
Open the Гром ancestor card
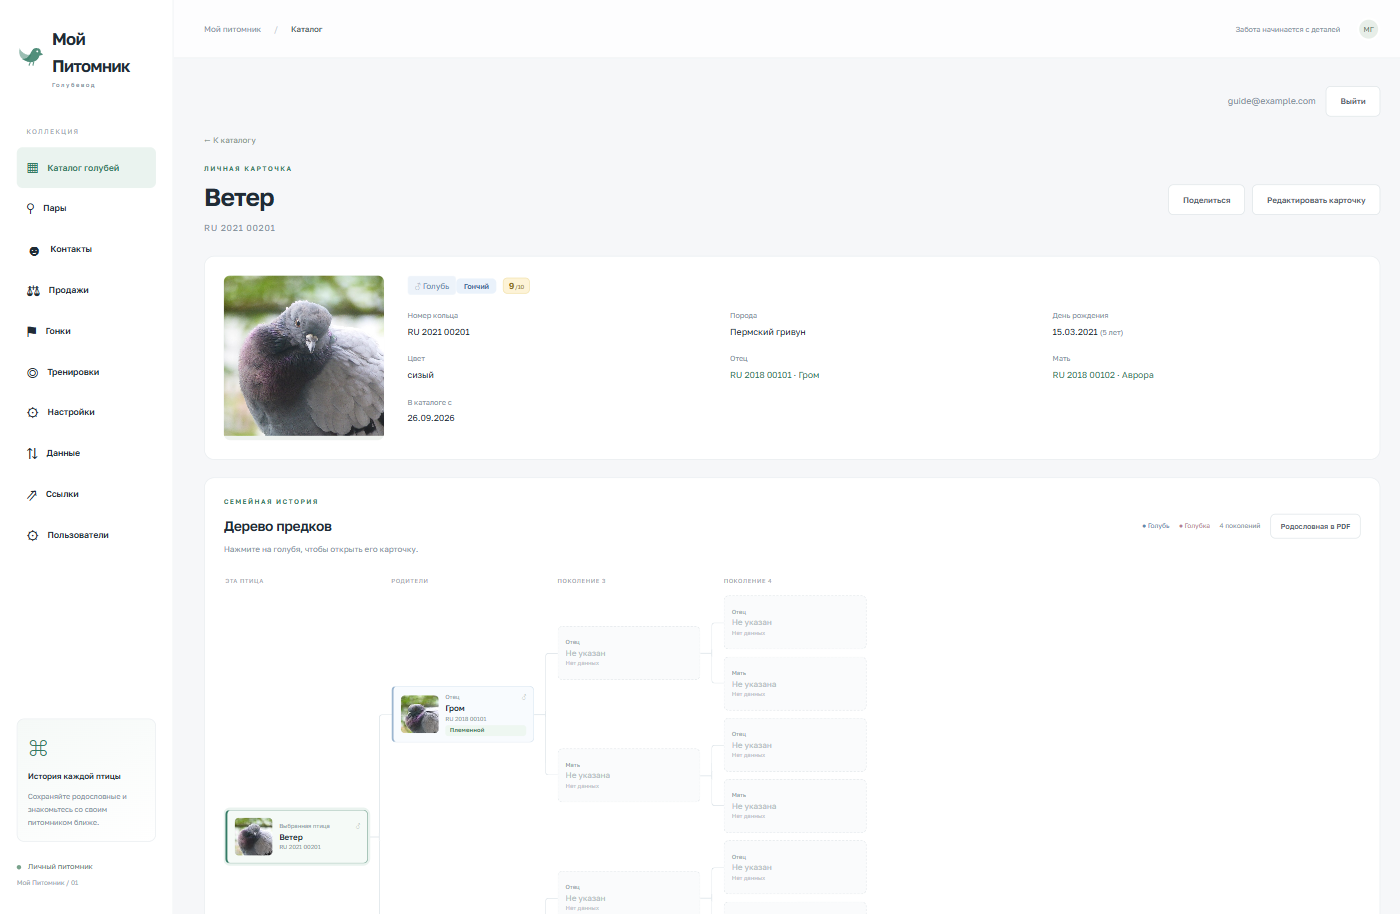(x=463, y=714)
